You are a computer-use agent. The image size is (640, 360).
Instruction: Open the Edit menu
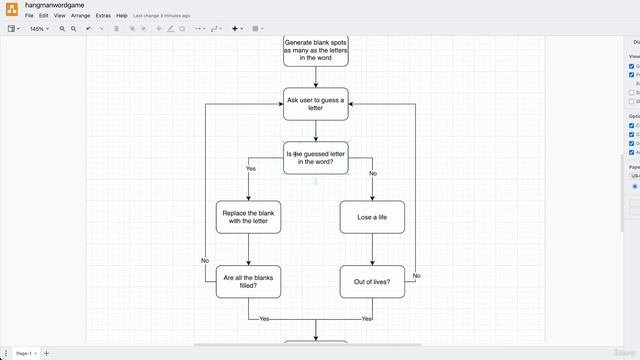(43, 16)
